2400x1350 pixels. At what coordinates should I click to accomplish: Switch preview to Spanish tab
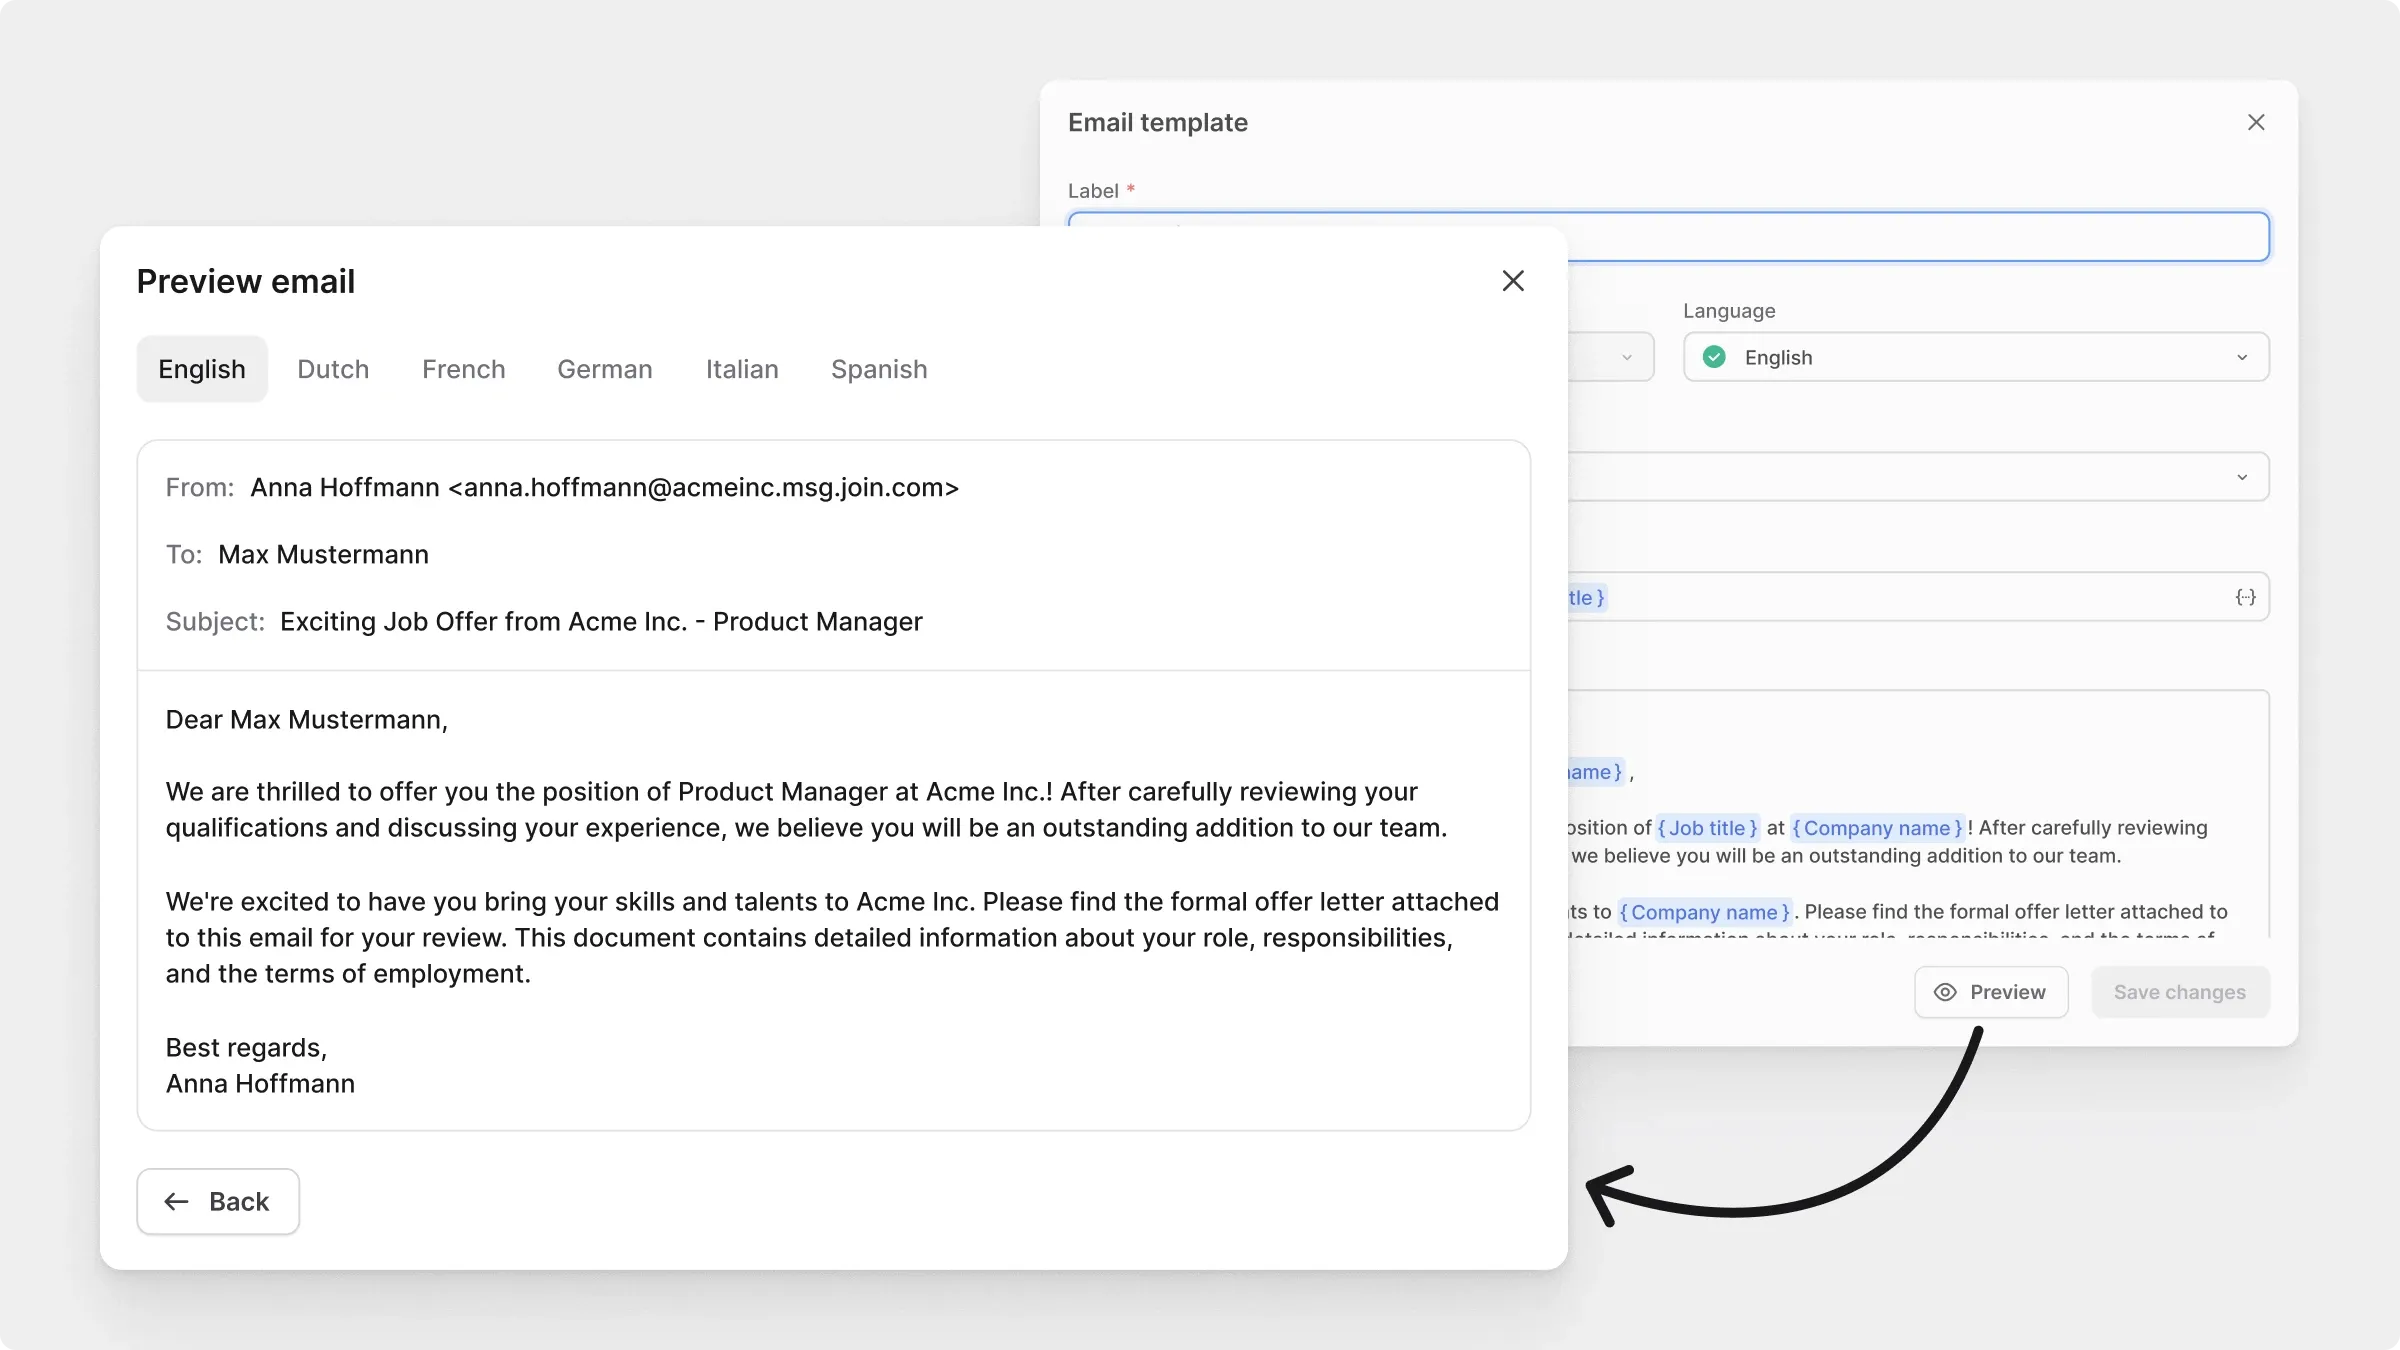pyautogui.click(x=879, y=369)
